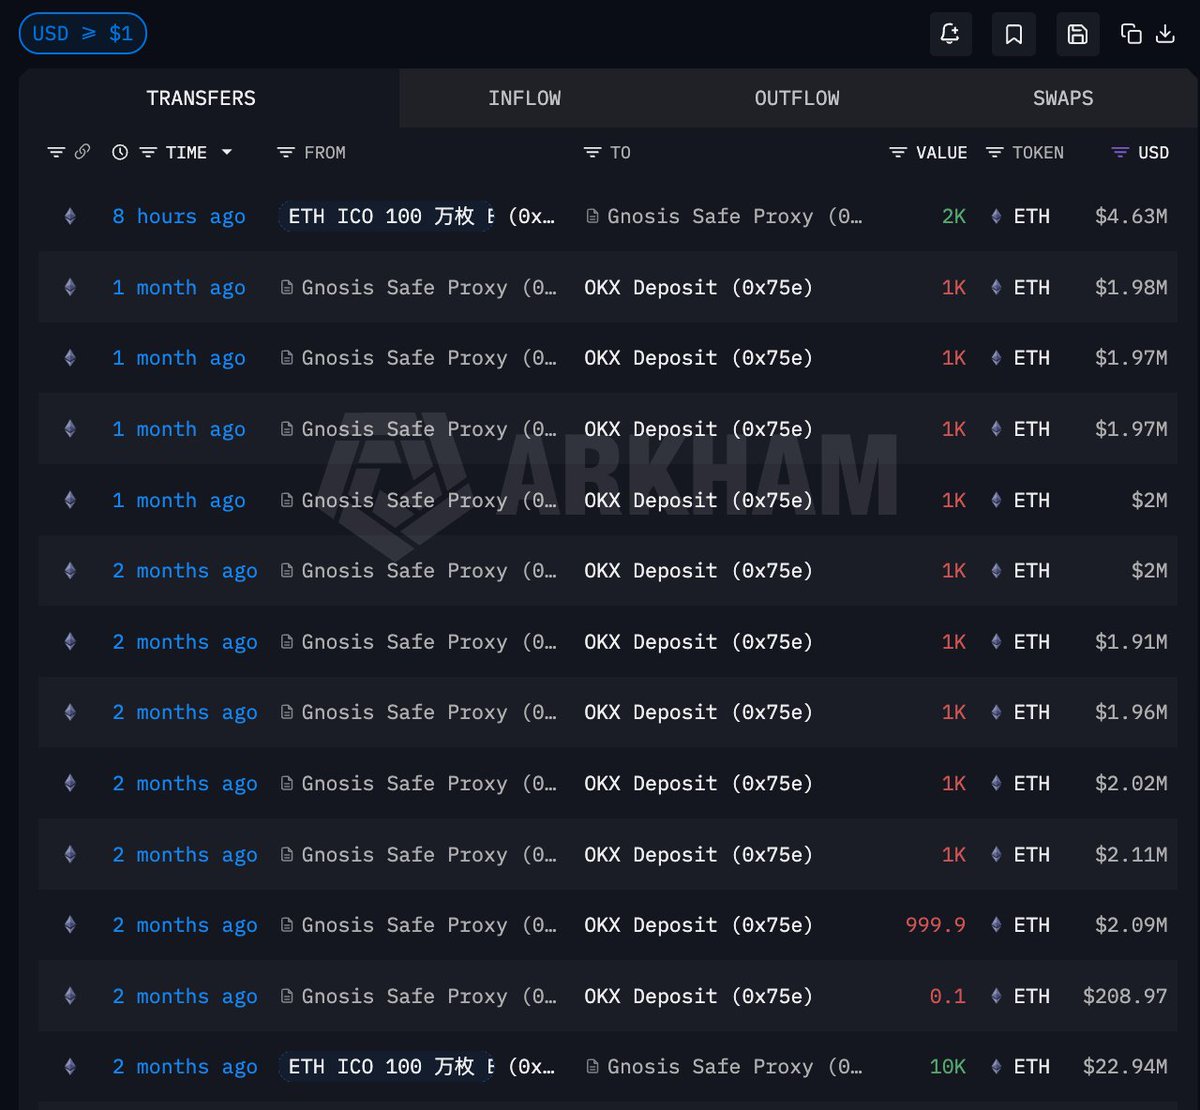1200x1110 pixels.
Task: Click the ETH token icon in $4.63M row
Action: pyautogui.click(x=996, y=216)
